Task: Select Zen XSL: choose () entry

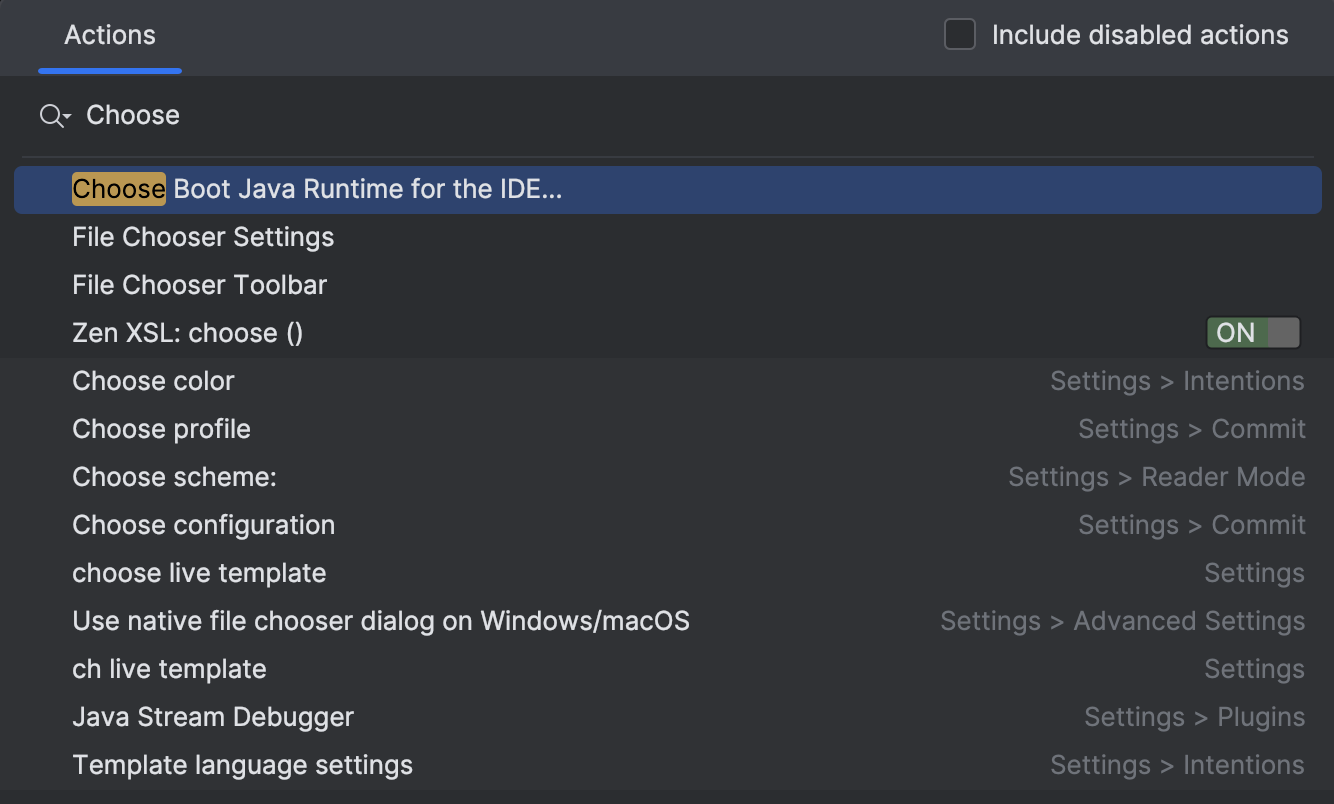Action: (x=187, y=333)
